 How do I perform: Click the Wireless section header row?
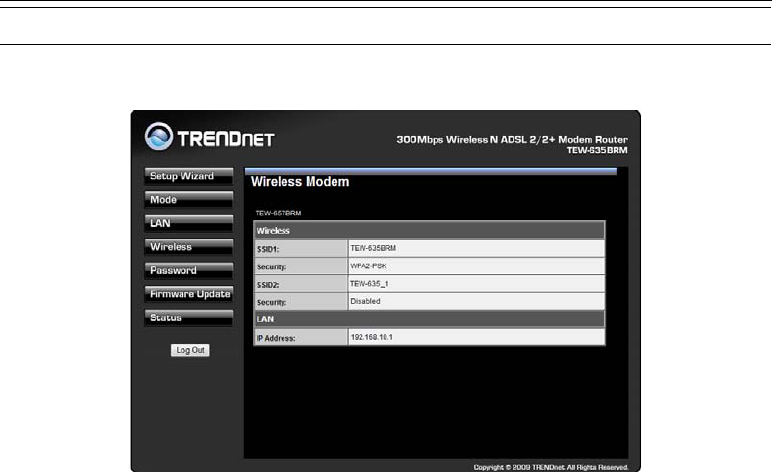pyautogui.click(x=429, y=230)
